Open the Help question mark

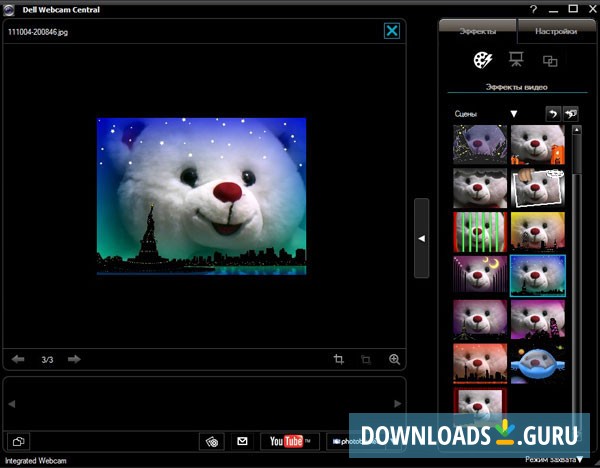[x=533, y=9]
